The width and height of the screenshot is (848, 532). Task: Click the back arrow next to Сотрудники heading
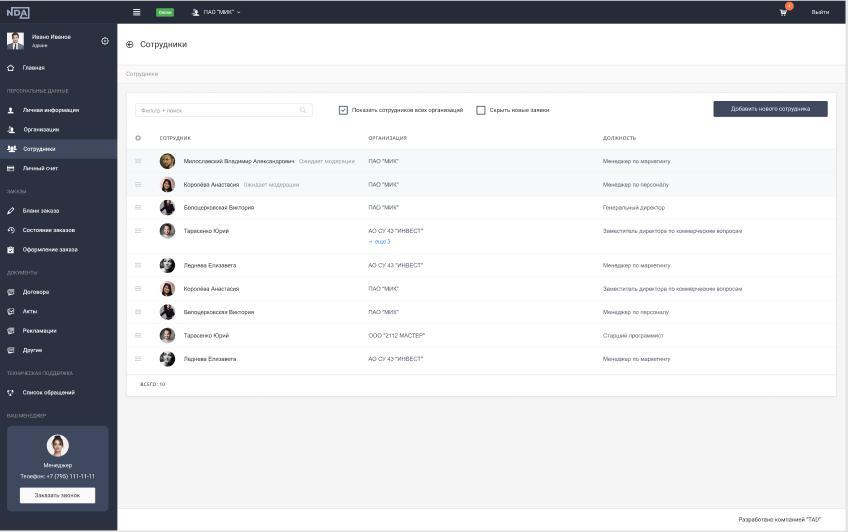[x=130, y=45]
